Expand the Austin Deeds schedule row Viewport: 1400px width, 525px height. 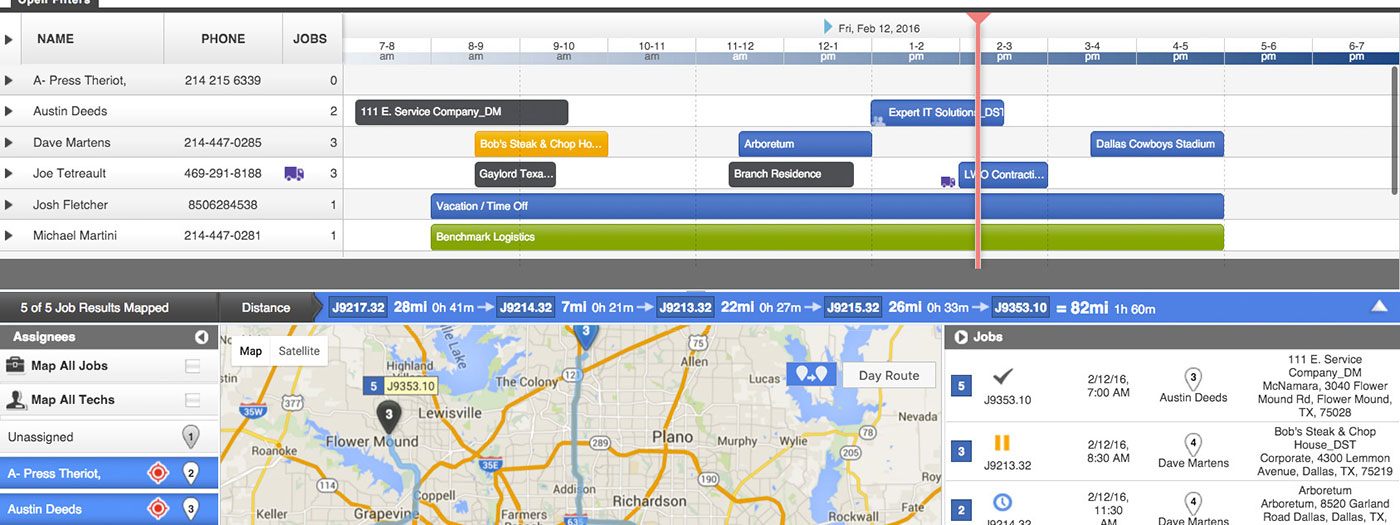pos(9,112)
